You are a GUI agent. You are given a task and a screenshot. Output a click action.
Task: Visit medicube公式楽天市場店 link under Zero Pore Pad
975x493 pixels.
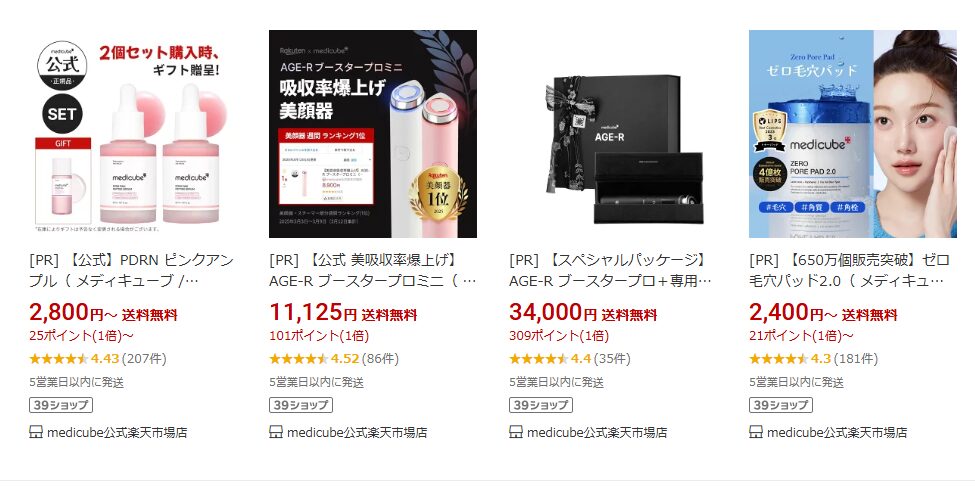pos(837,432)
